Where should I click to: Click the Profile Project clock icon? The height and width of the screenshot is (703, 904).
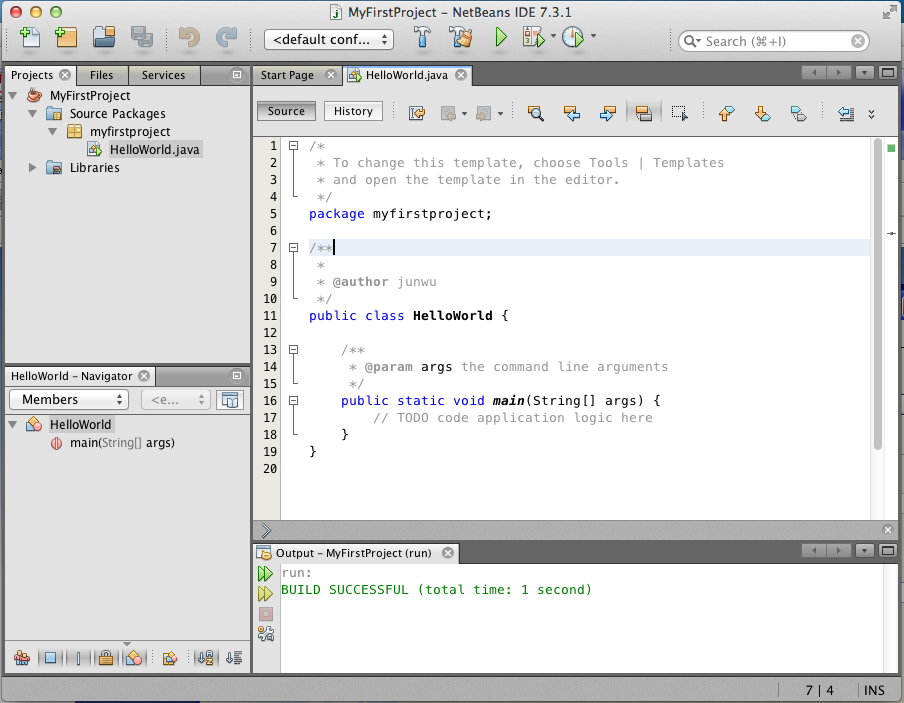pos(573,38)
